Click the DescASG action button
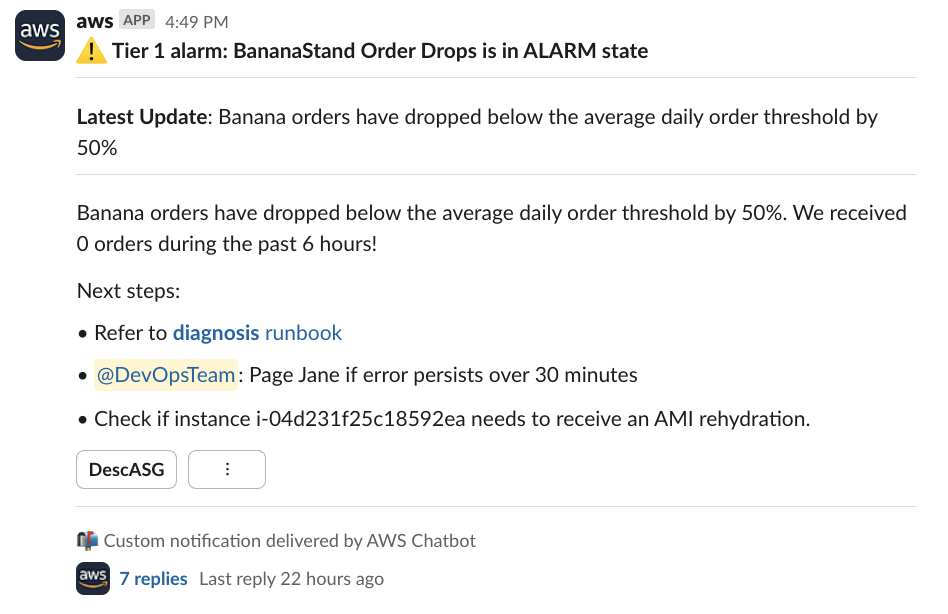The image size is (948, 614). click(126, 469)
